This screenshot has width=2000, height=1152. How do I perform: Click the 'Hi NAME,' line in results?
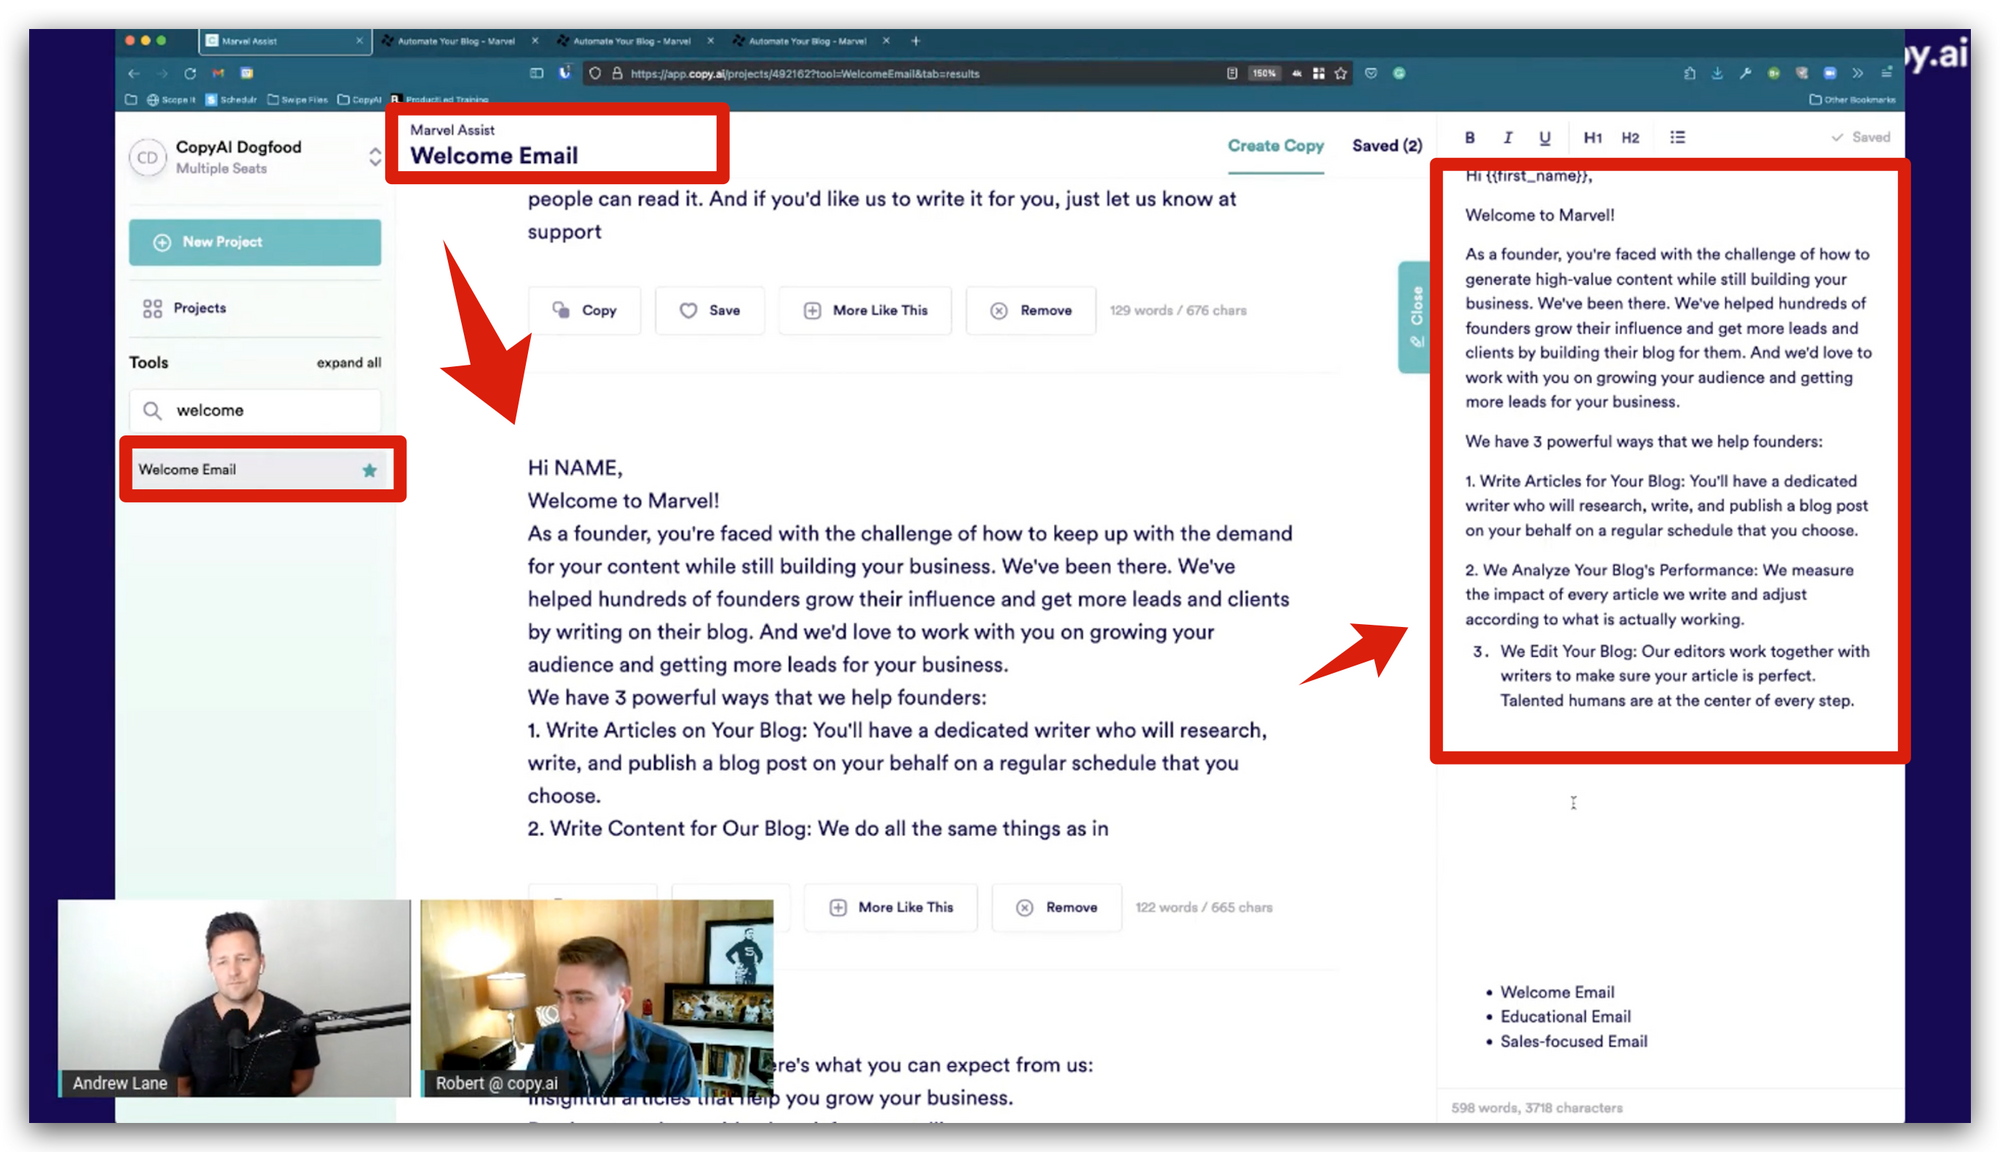tap(575, 468)
